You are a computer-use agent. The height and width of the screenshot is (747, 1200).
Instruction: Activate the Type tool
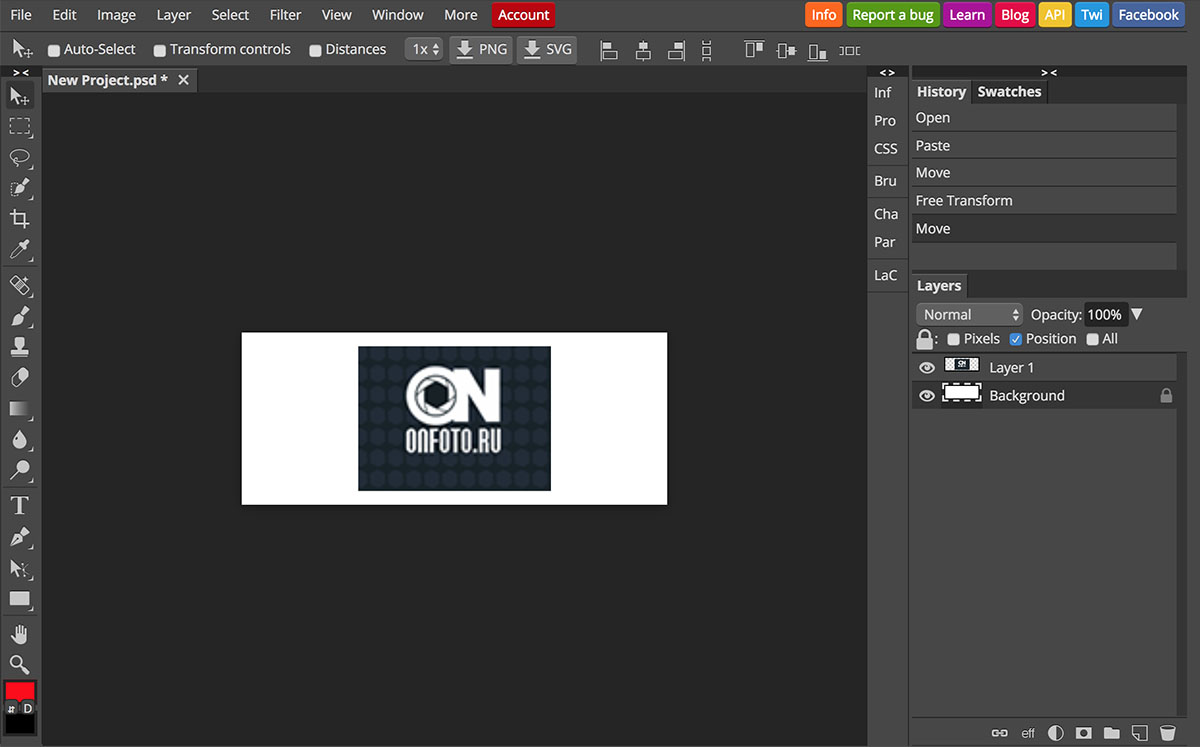point(20,505)
